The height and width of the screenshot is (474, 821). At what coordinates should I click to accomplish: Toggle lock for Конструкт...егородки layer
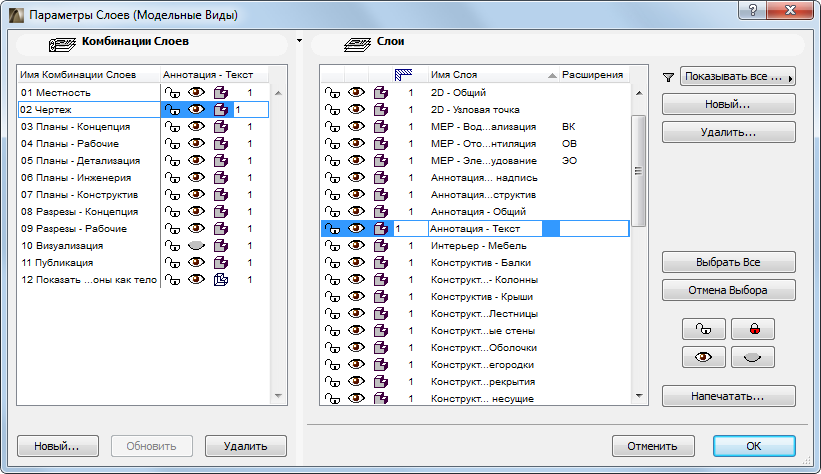click(x=332, y=365)
